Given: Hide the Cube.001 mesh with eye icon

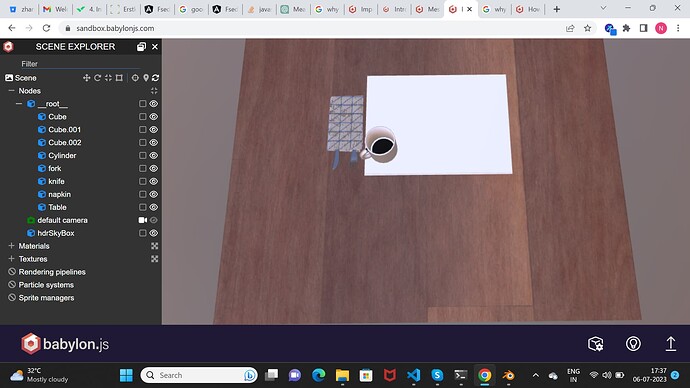Looking at the screenshot, I should [154, 129].
